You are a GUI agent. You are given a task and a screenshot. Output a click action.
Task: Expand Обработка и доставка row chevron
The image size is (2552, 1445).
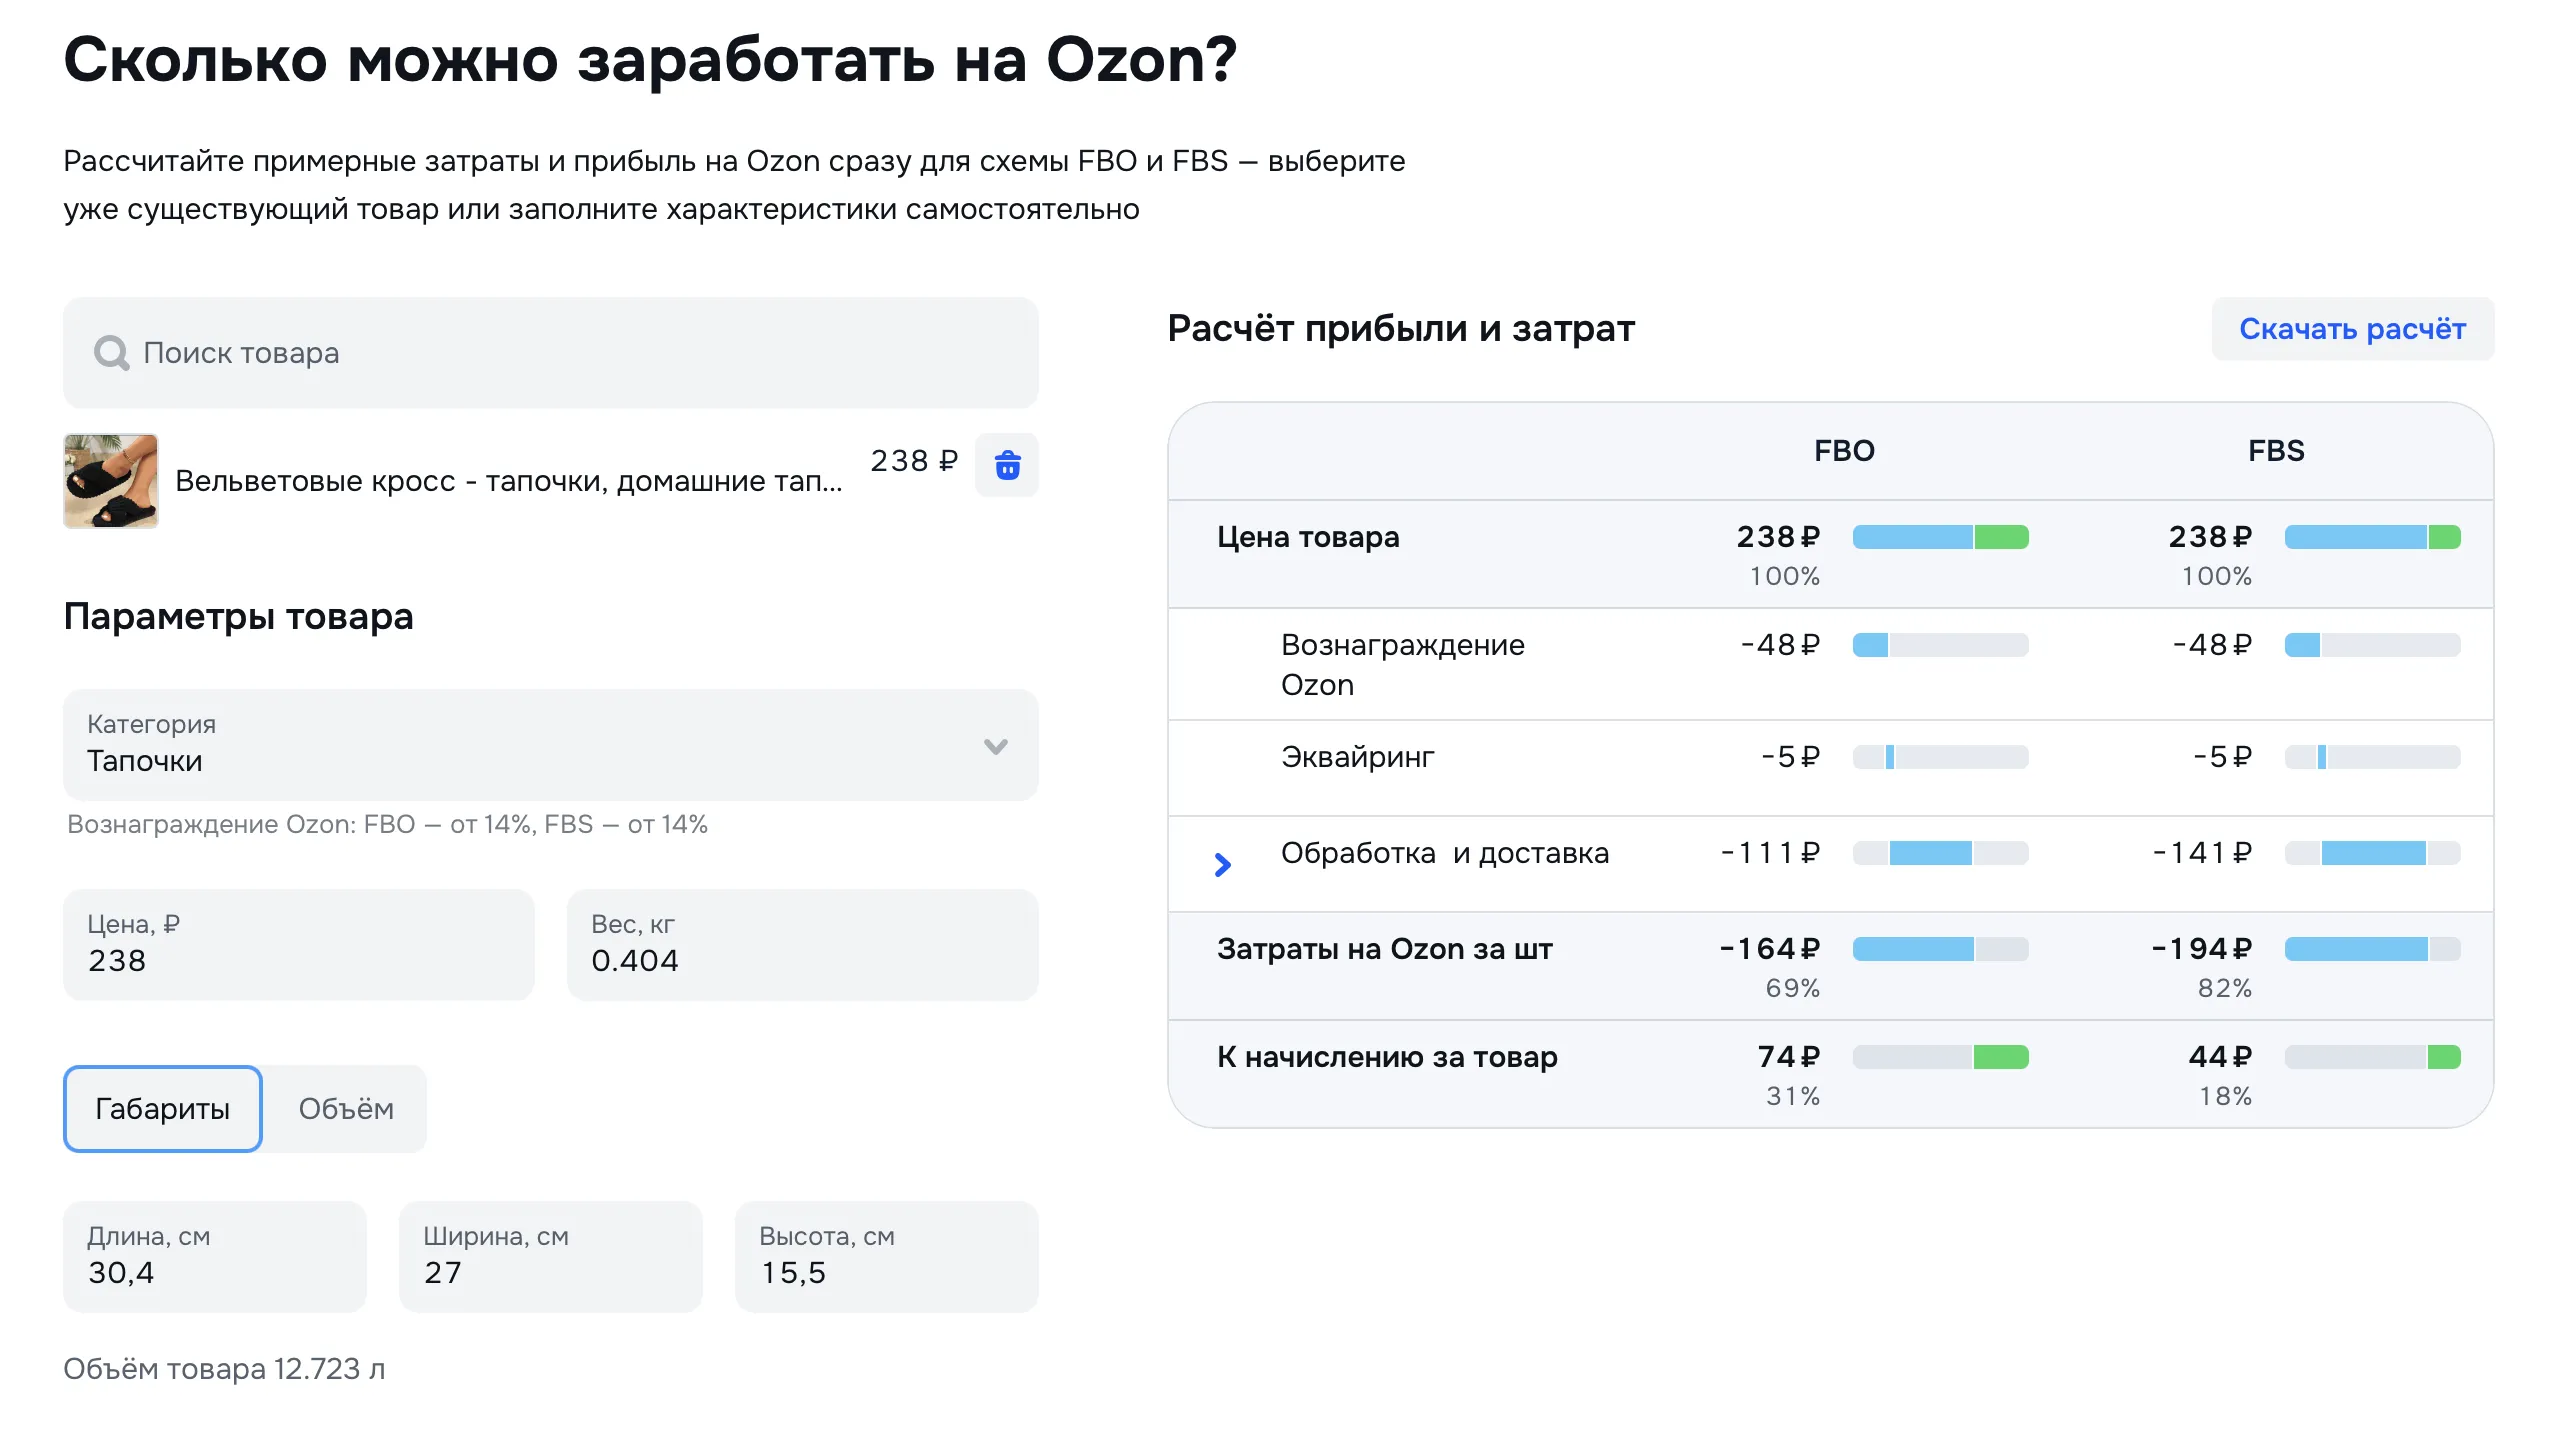click(1222, 865)
